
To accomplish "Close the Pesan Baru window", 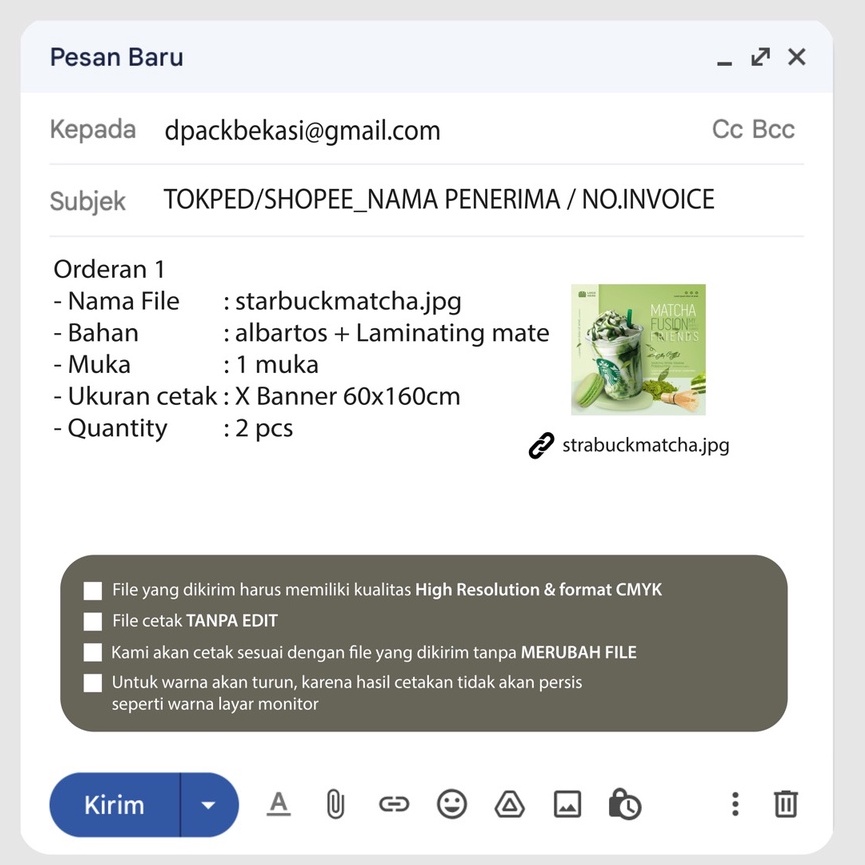I will (x=797, y=57).
